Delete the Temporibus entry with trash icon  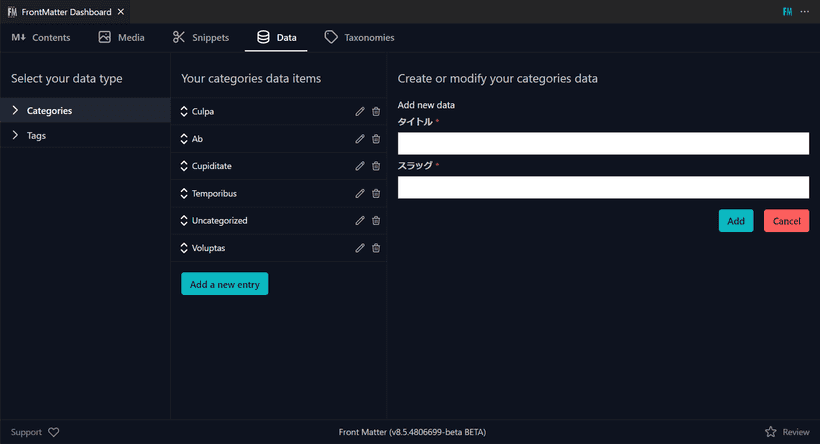[376, 193]
